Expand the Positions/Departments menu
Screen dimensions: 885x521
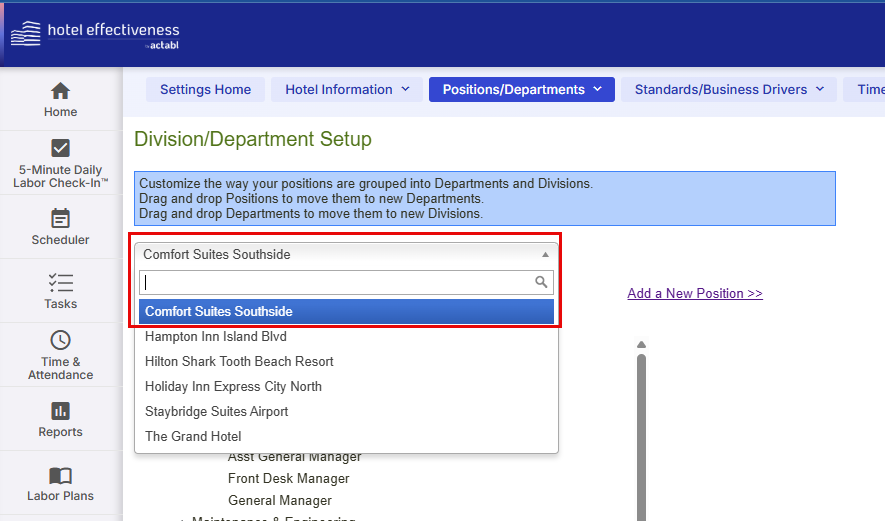click(x=521, y=90)
